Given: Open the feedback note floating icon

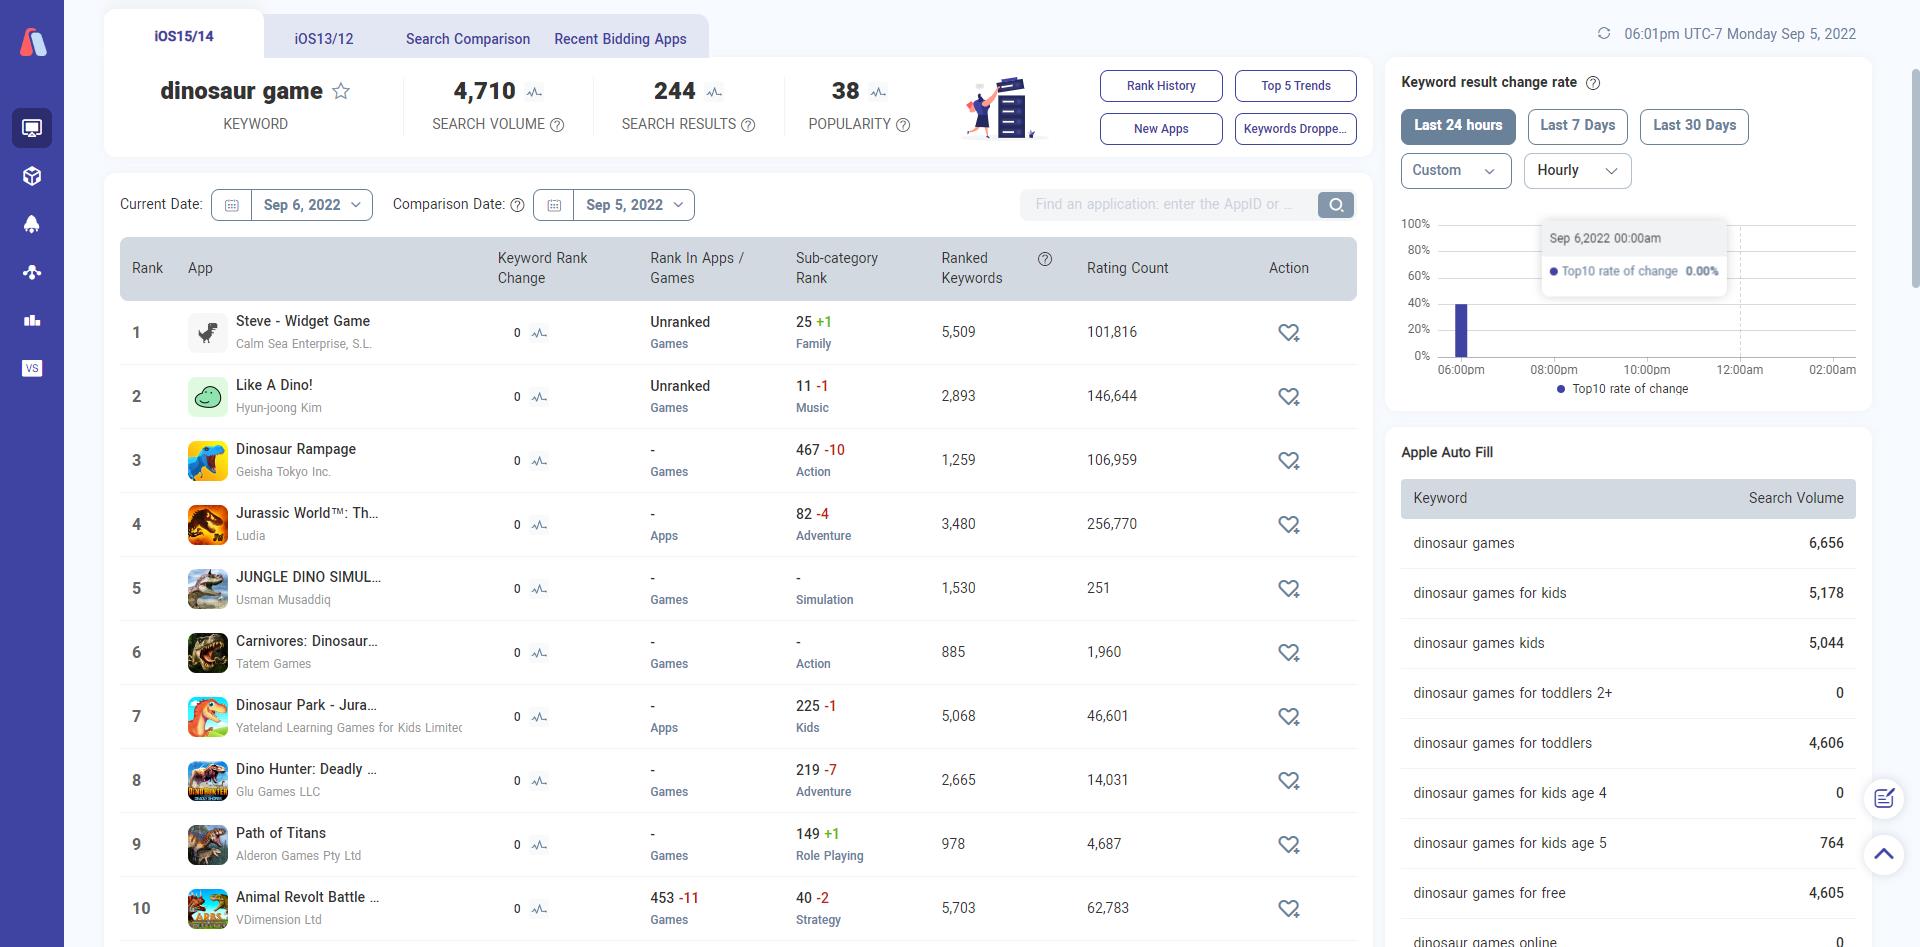Looking at the screenshot, I should [x=1884, y=798].
